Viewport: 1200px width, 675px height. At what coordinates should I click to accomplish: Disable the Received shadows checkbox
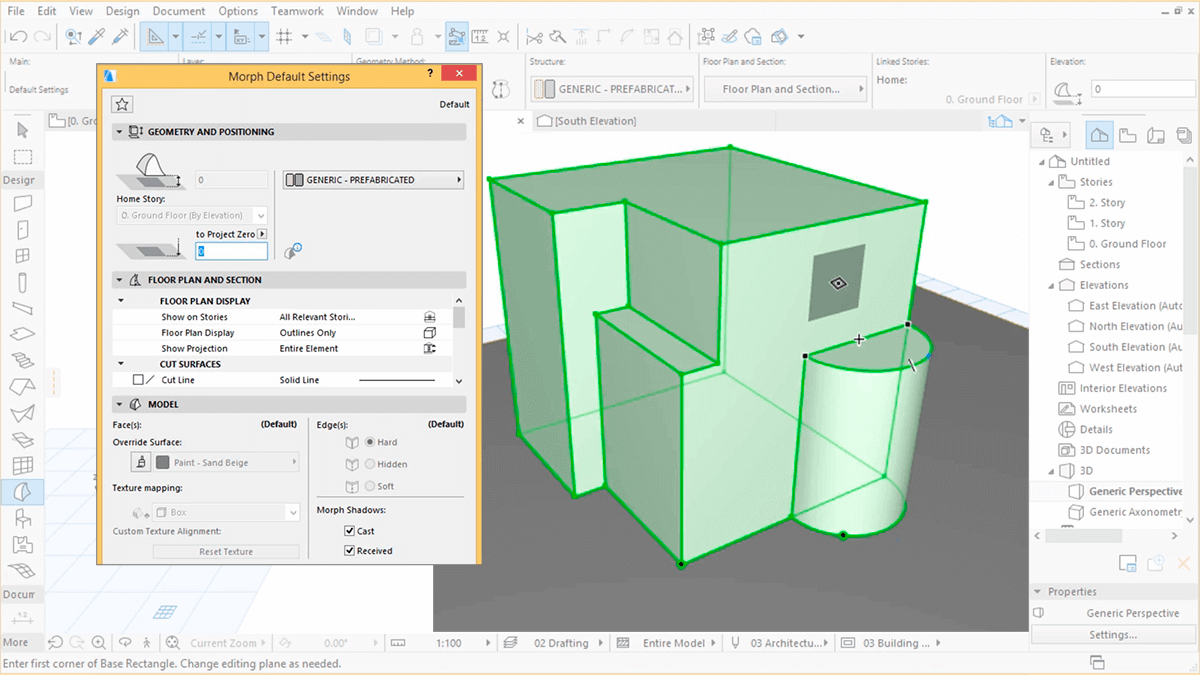350,551
